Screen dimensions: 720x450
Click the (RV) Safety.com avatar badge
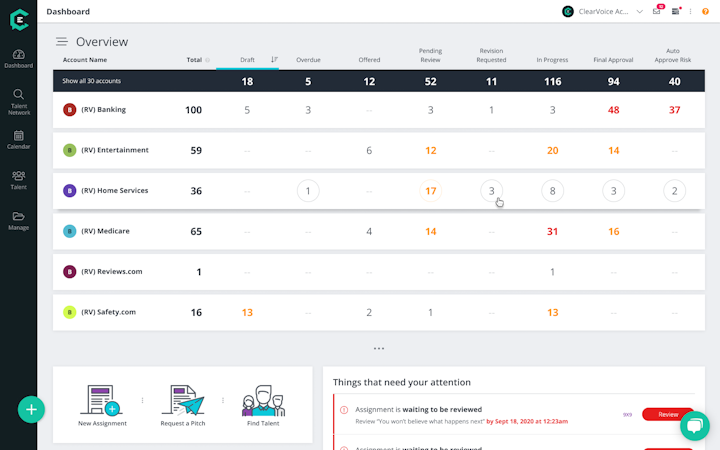tap(69, 312)
